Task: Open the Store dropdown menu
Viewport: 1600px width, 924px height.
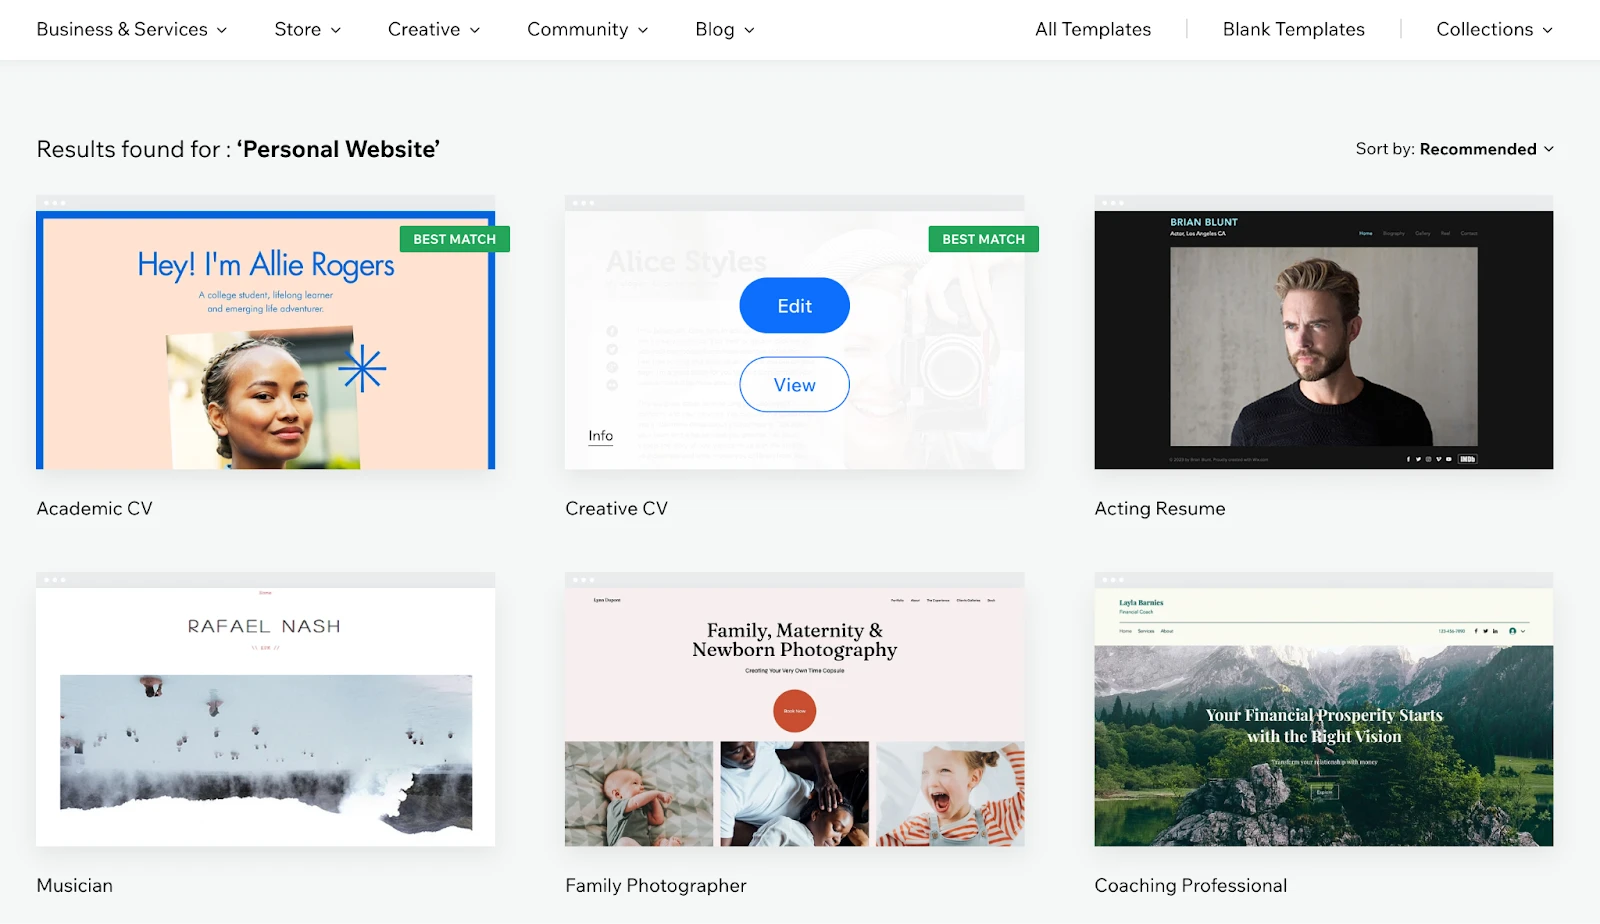Action: point(307,30)
